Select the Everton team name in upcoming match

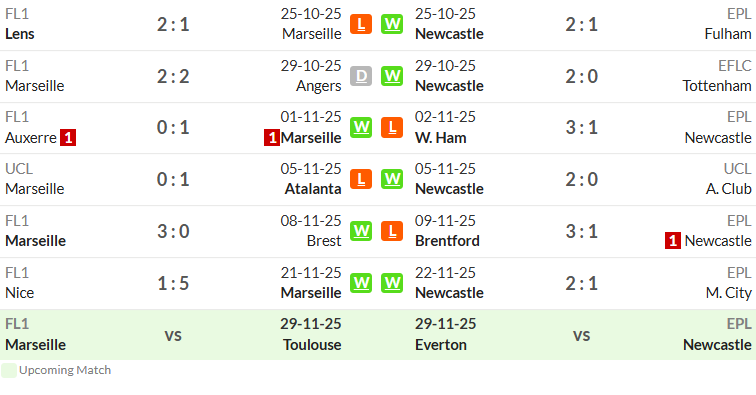(441, 345)
